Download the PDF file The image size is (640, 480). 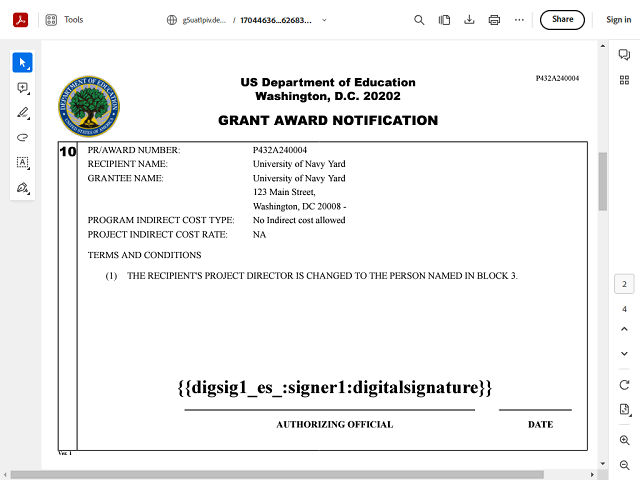469,20
